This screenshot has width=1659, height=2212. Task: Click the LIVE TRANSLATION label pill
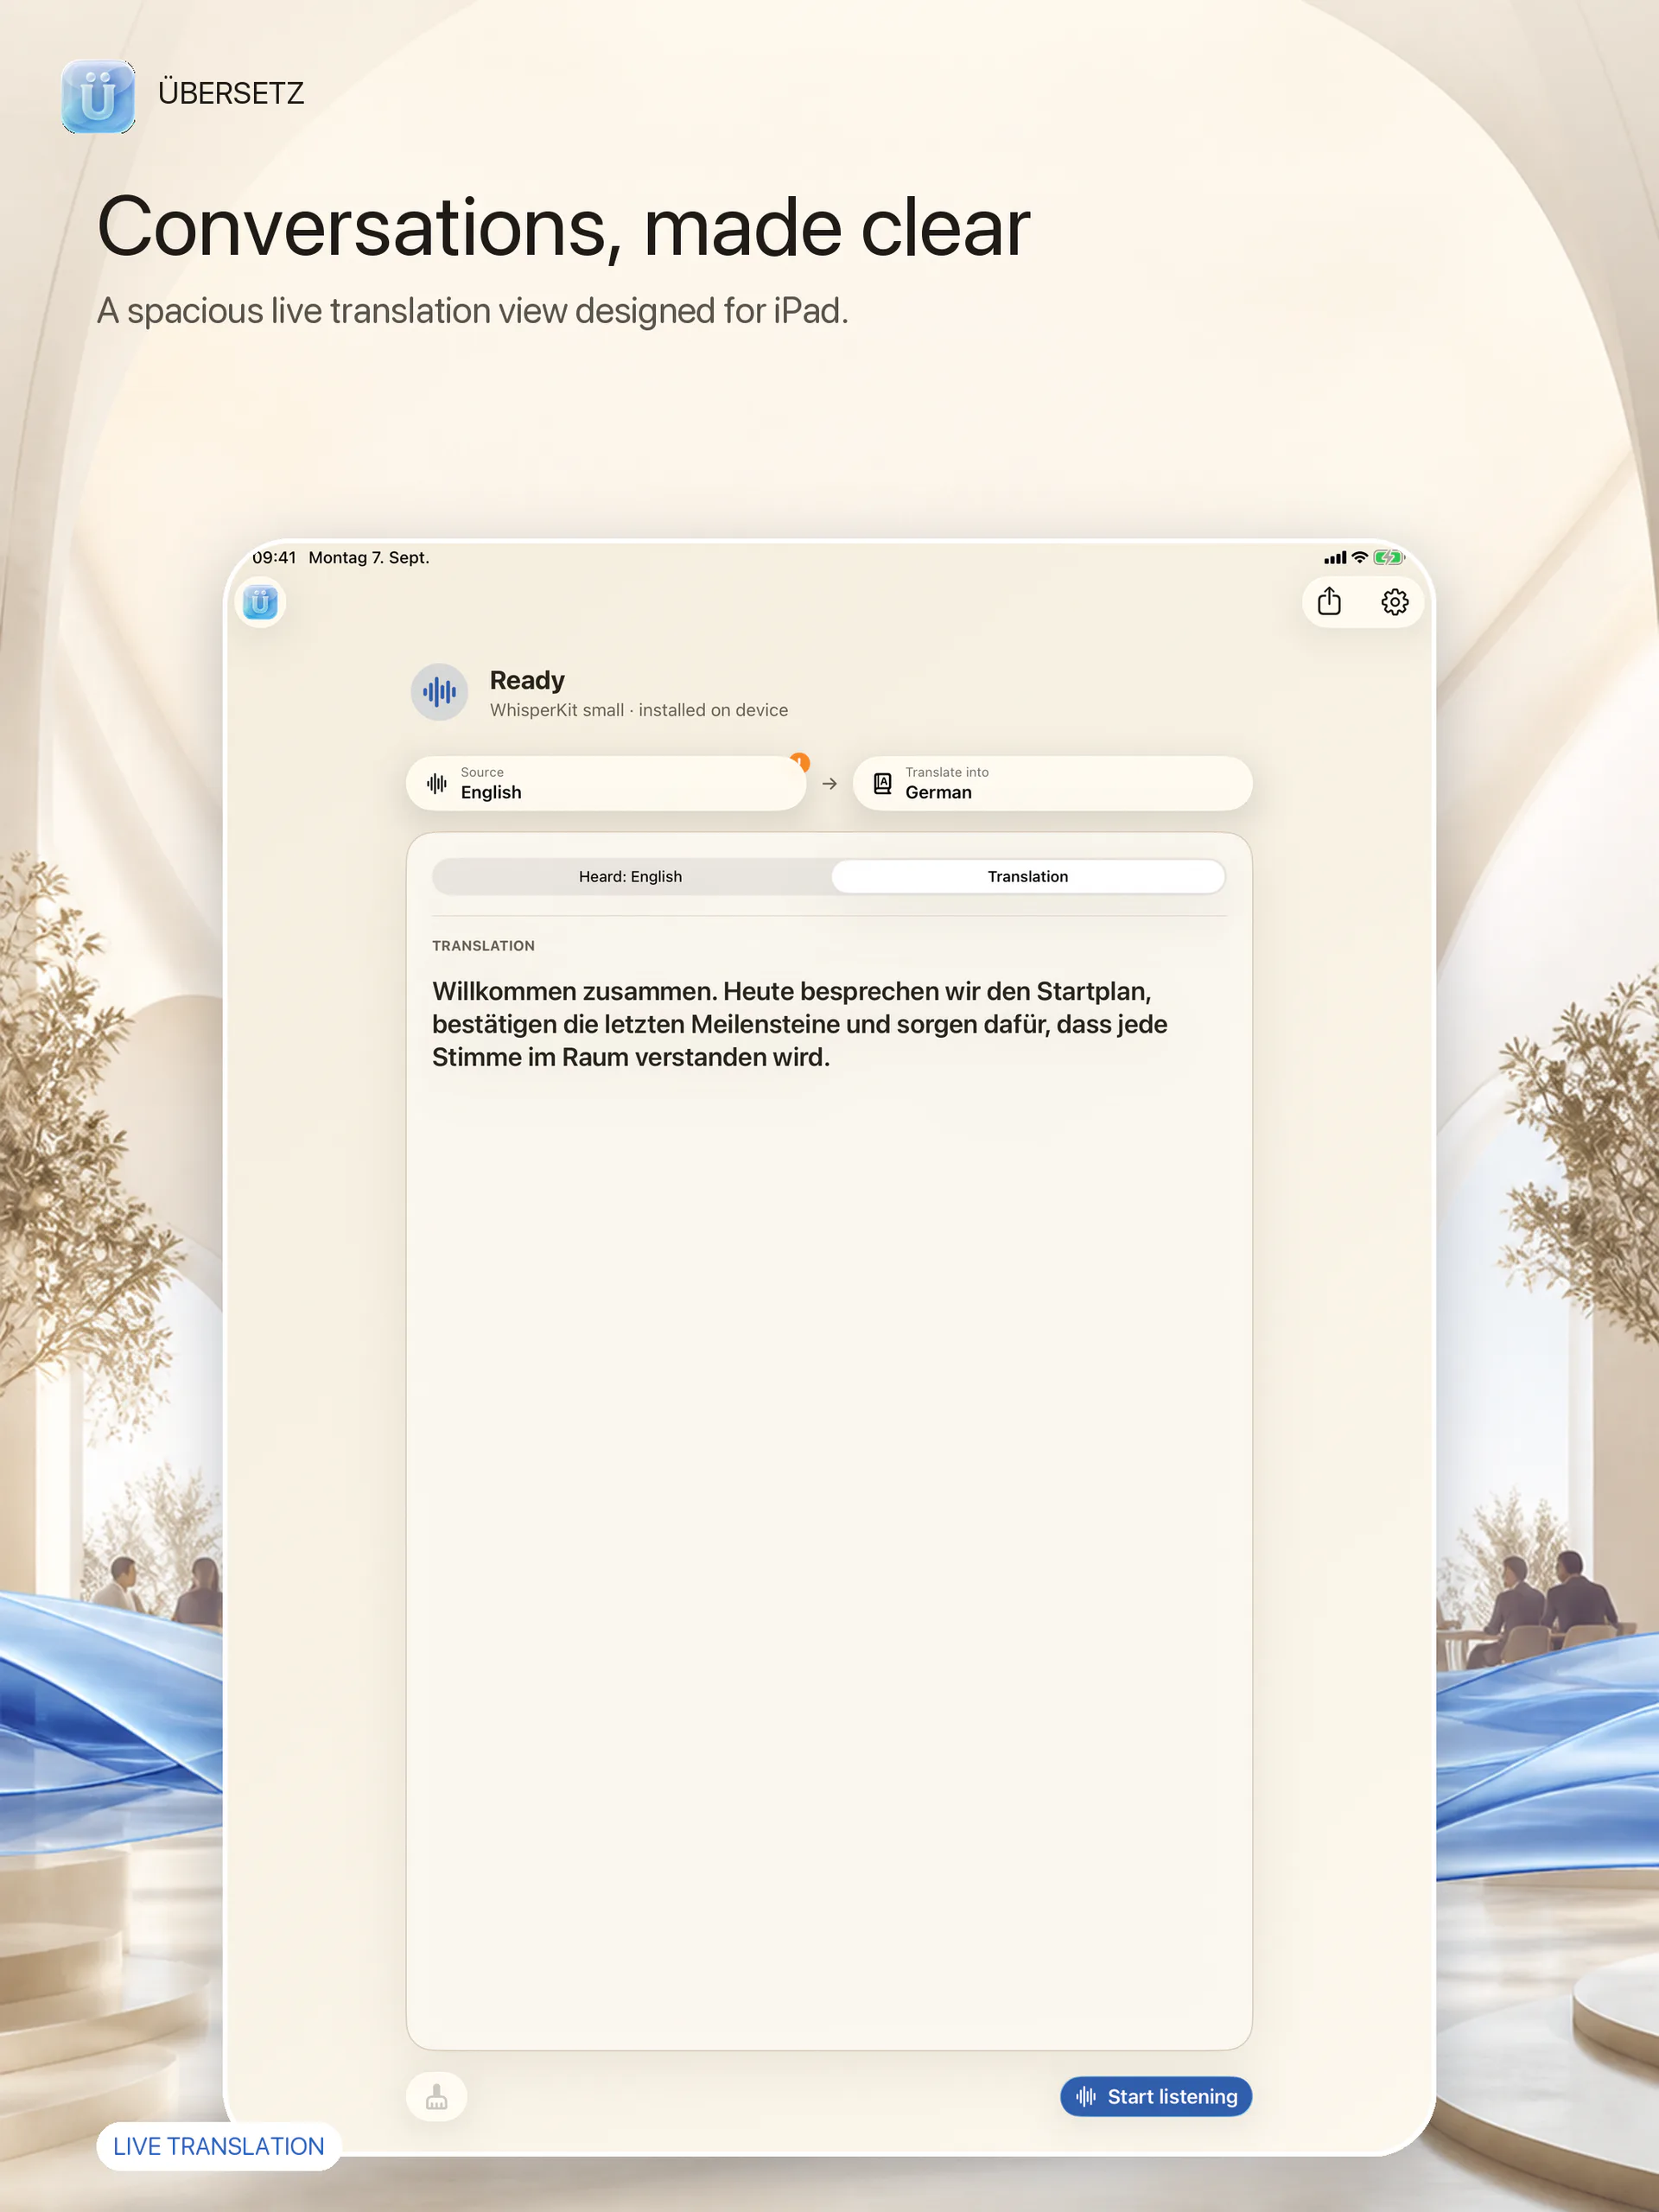coord(218,2146)
